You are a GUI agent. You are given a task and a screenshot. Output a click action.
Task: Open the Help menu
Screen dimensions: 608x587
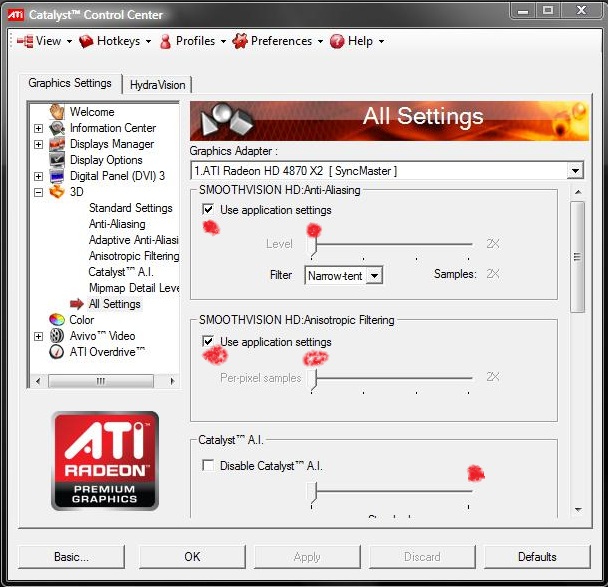click(360, 41)
